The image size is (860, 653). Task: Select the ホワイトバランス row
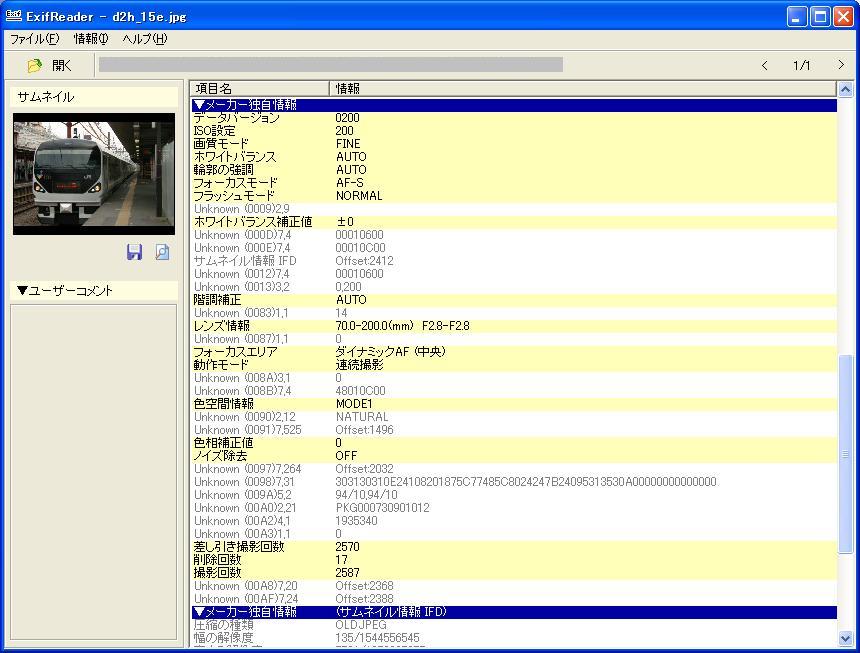click(x=514, y=157)
